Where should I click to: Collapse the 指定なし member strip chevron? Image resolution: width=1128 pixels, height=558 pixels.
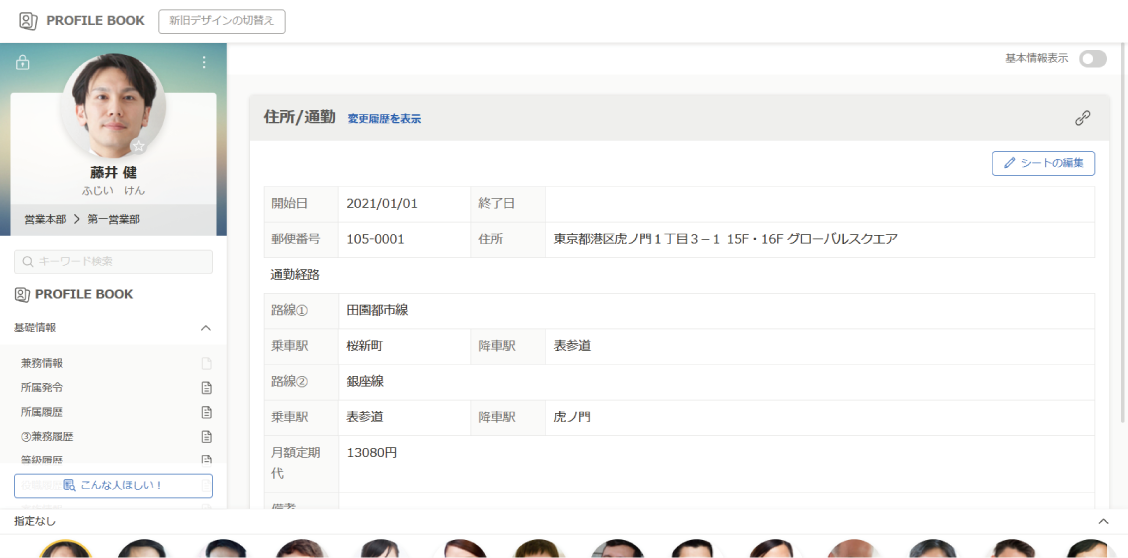pos(1104,522)
